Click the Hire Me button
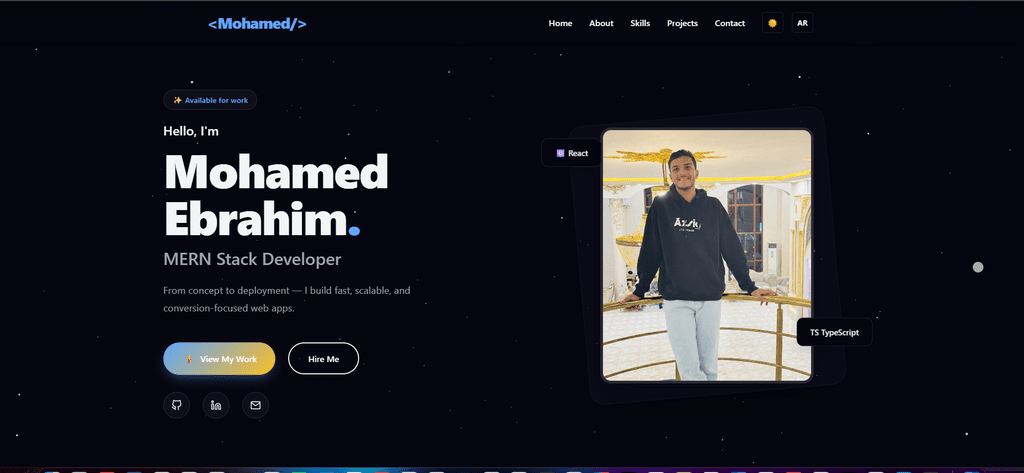Image resolution: width=1024 pixels, height=473 pixels. [x=323, y=359]
